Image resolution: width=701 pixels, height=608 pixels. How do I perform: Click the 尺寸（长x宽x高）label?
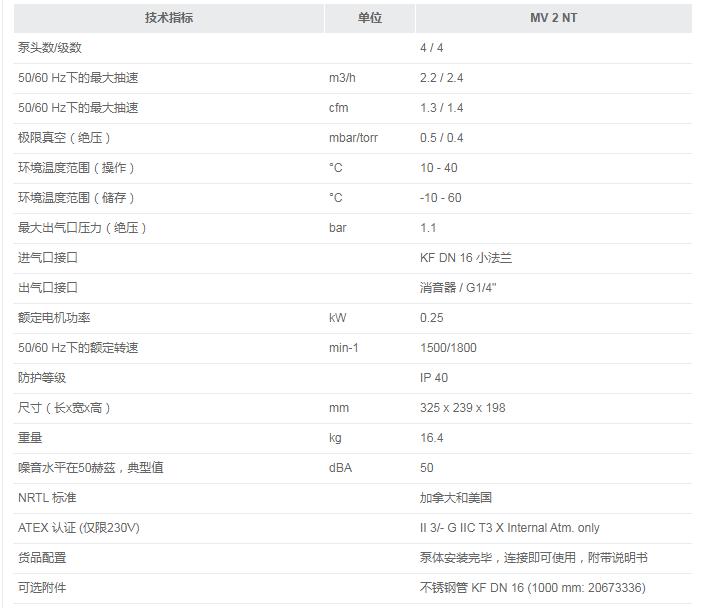(64, 407)
